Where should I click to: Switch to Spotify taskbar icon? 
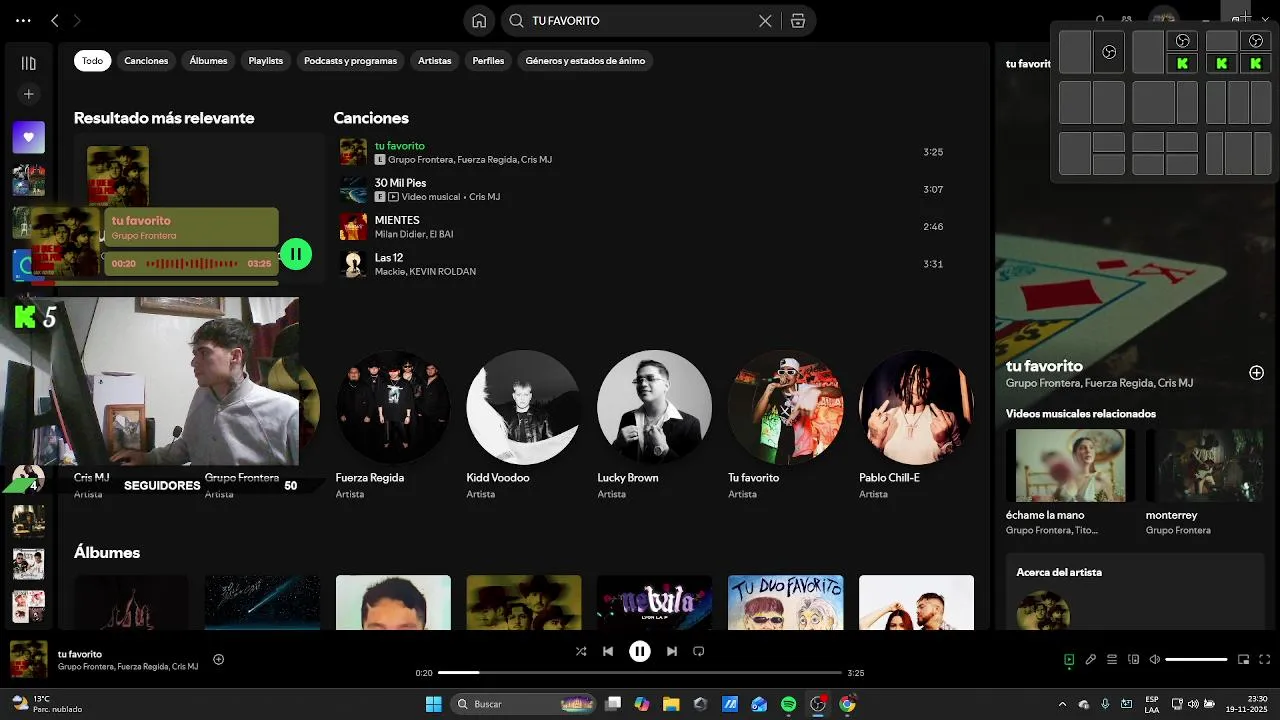788,704
